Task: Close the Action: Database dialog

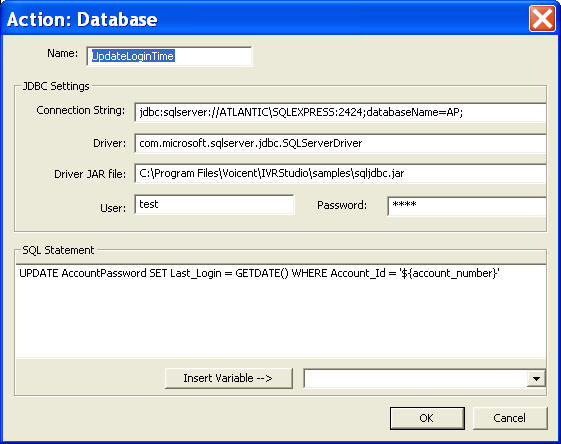Action: click(542, 19)
